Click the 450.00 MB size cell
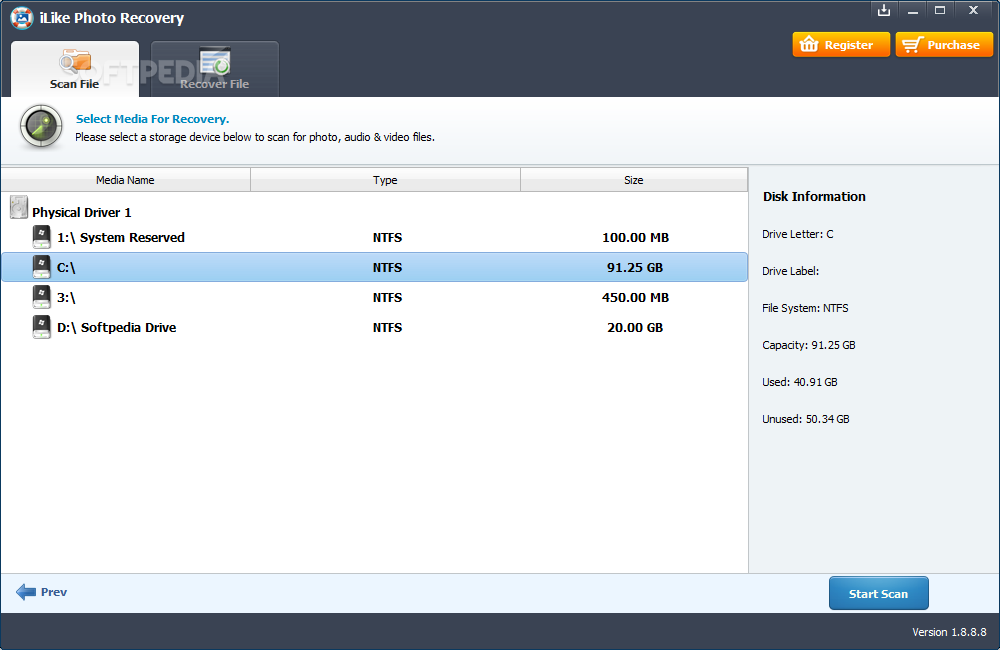Screen dimensions: 1000x650 (635, 297)
